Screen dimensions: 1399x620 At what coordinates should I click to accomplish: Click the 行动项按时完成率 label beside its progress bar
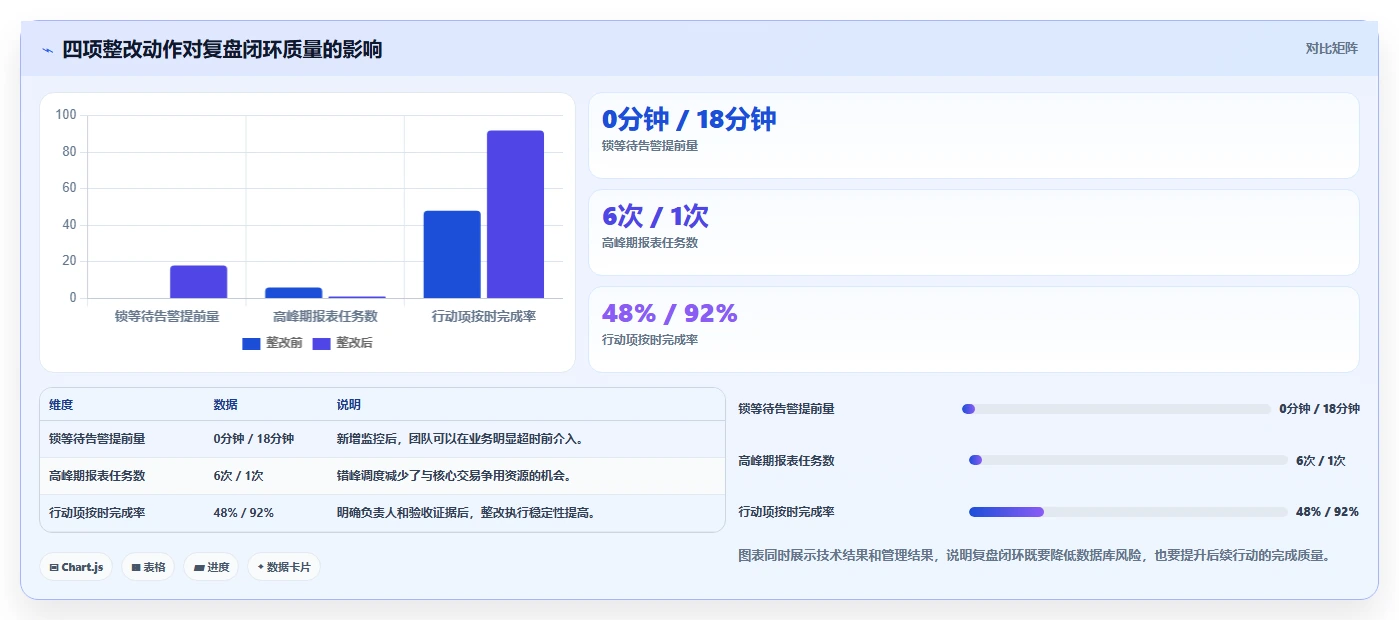pyautogui.click(x=786, y=512)
